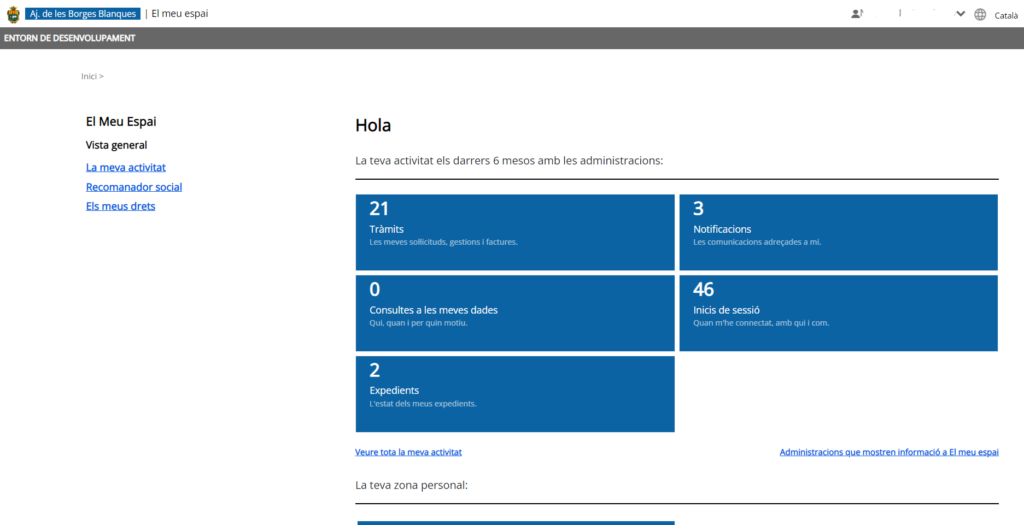Click the El meu espai header title
Screen dimensions: 1024x525
pyautogui.click(x=180, y=14)
